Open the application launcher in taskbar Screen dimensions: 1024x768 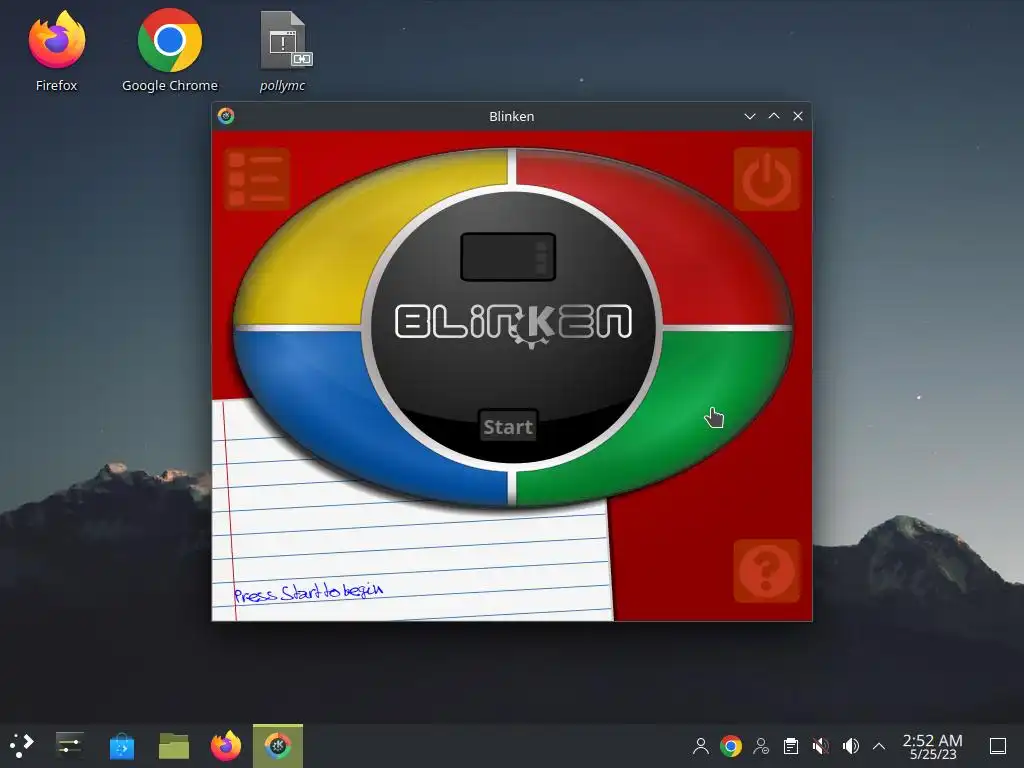click(22, 745)
